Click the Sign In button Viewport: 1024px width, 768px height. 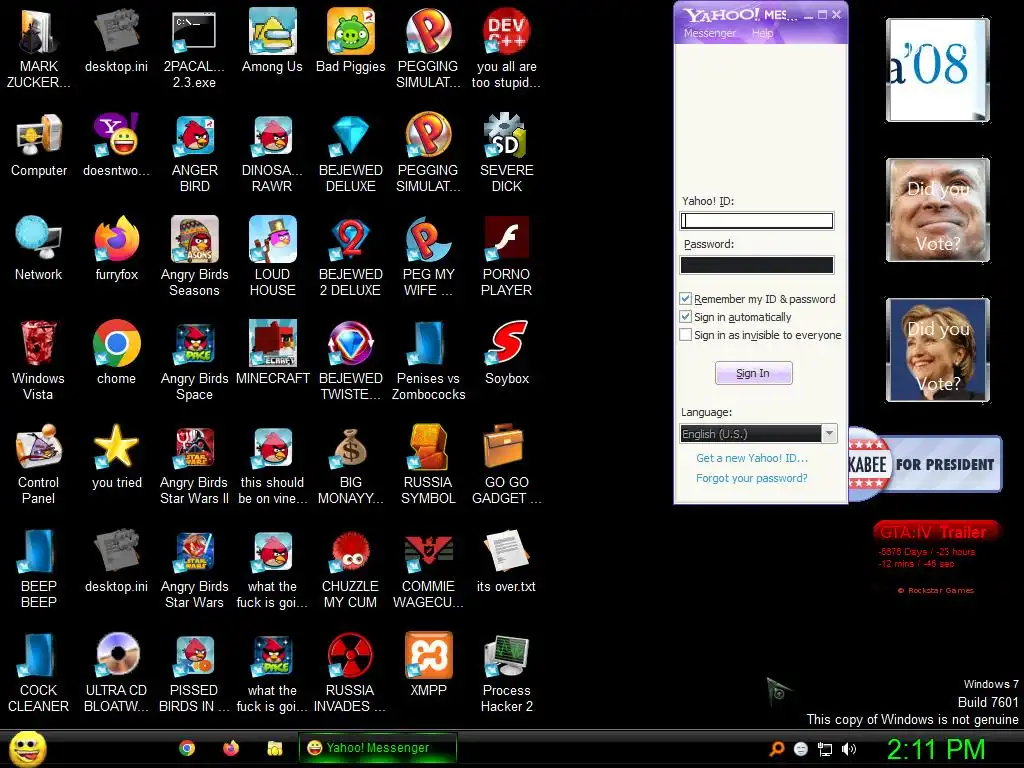[x=754, y=373]
